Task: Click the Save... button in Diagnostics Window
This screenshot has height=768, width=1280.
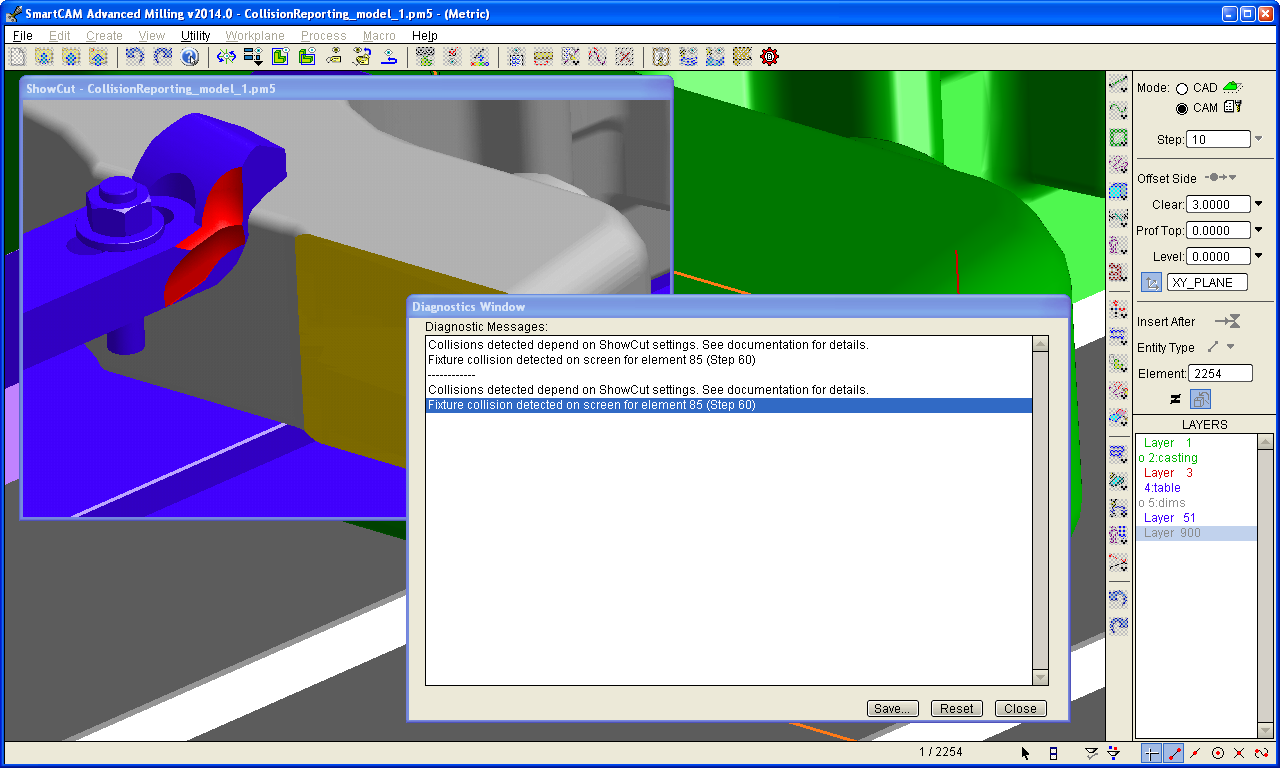Action: [892, 708]
